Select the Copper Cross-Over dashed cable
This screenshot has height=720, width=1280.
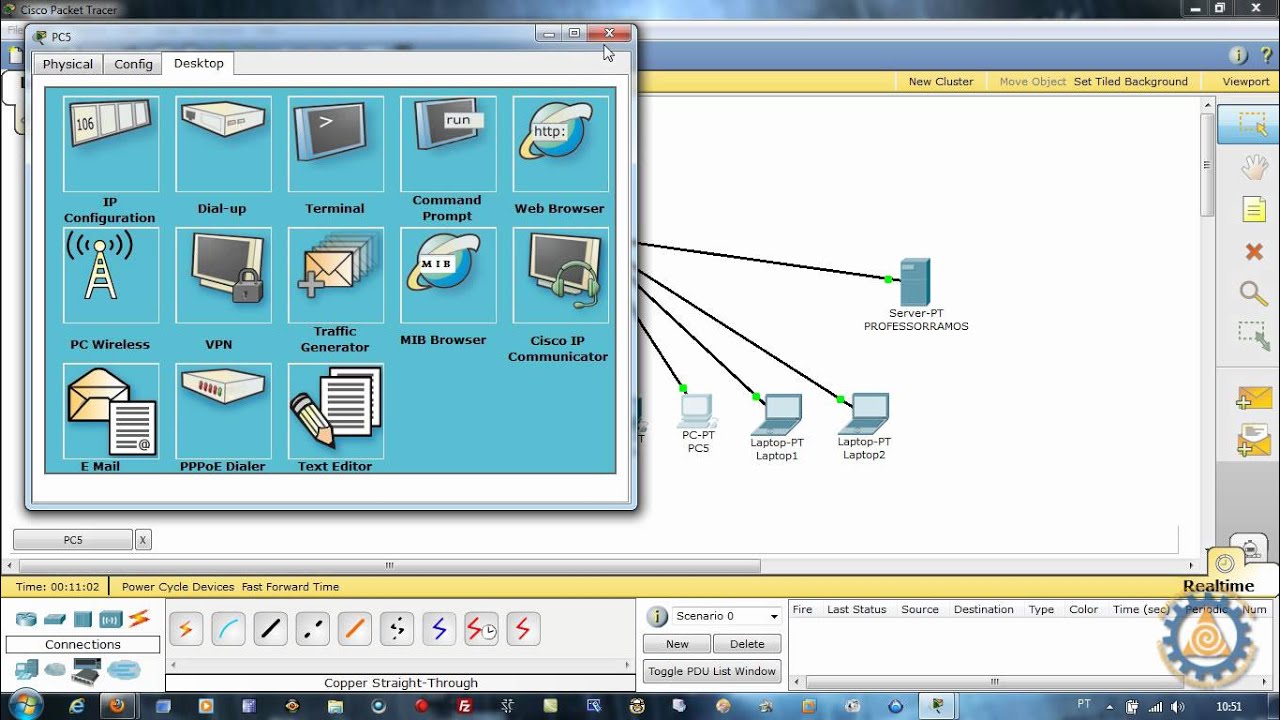coord(312,629)
